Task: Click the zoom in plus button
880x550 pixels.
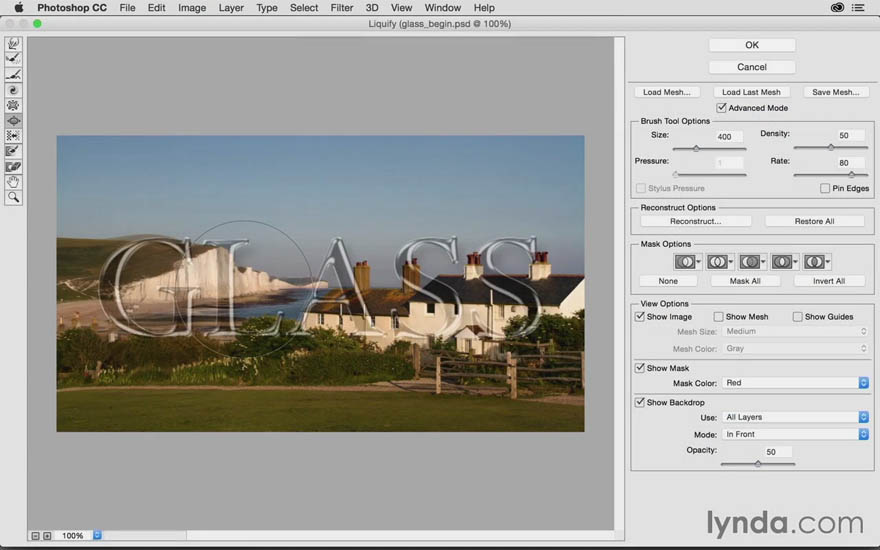Action: tap(47, 536)
